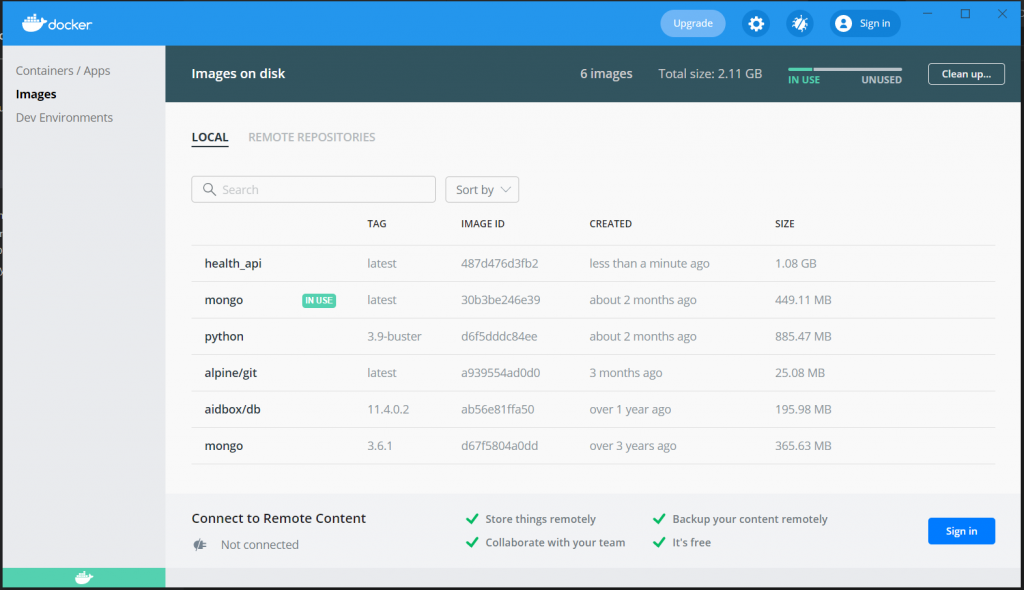Open the Troubleshoot bug icon
Image resolution: width=1024 pixels, height=590 pixels.
point(799,24)
